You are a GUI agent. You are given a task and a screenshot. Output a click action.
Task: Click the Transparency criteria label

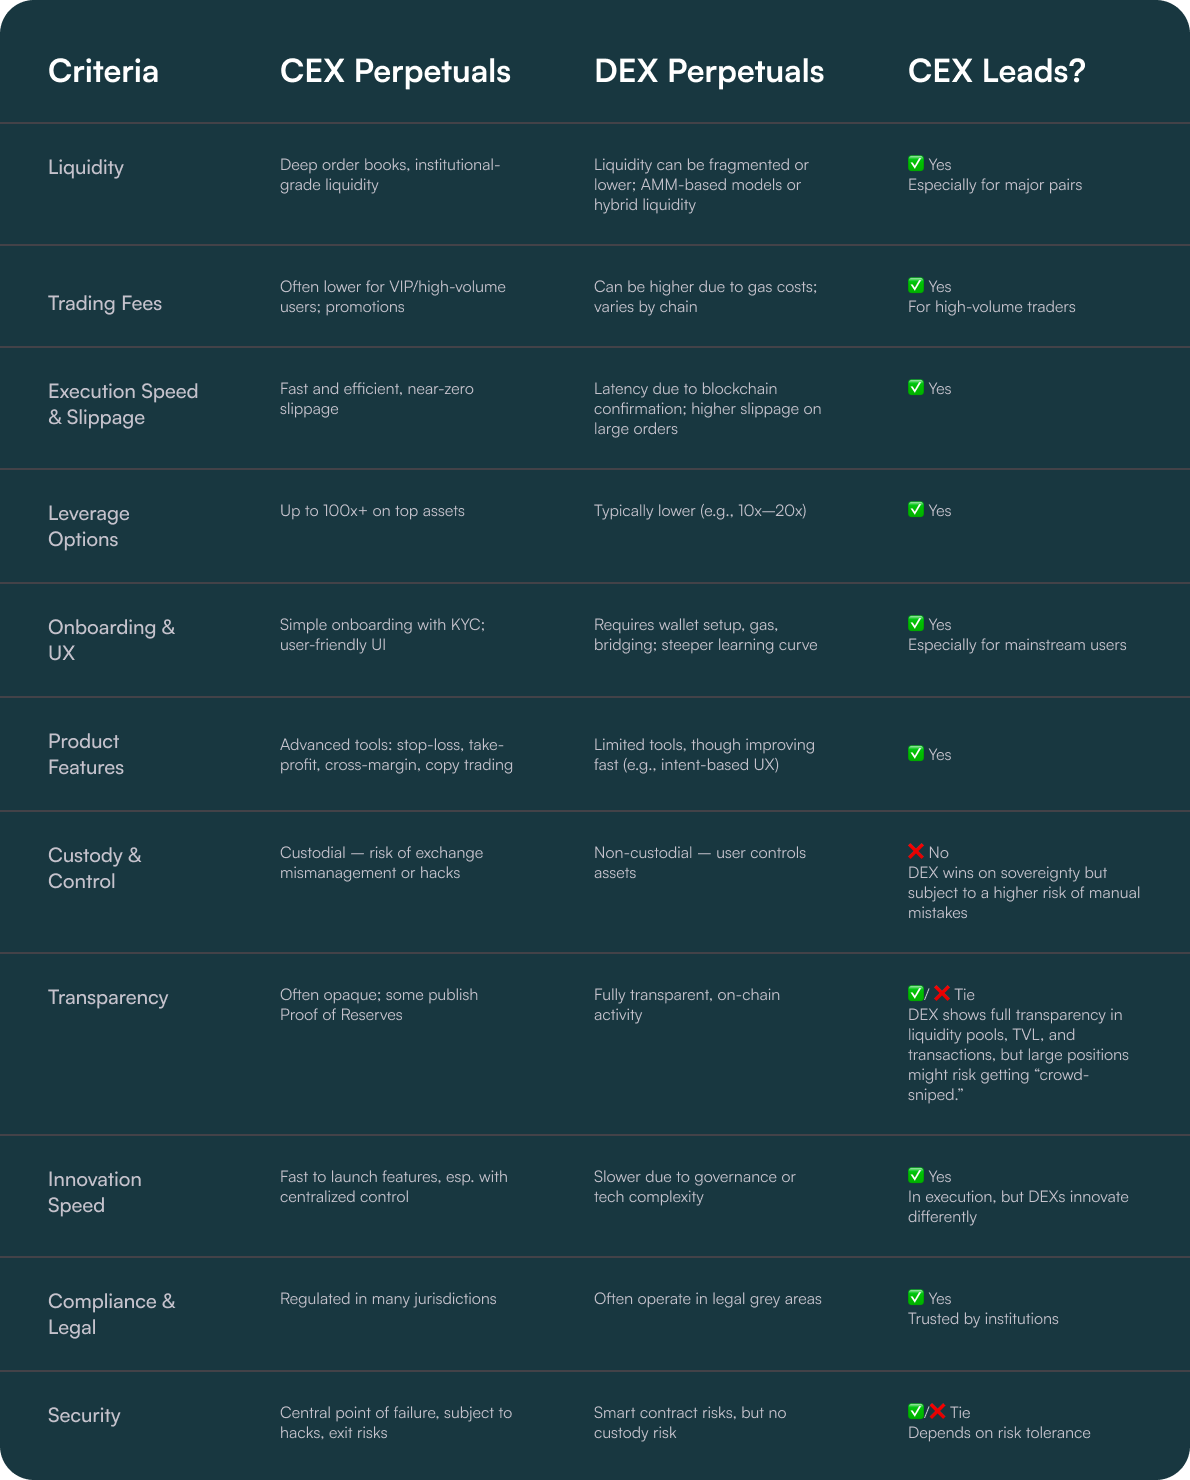pos(108,997)
